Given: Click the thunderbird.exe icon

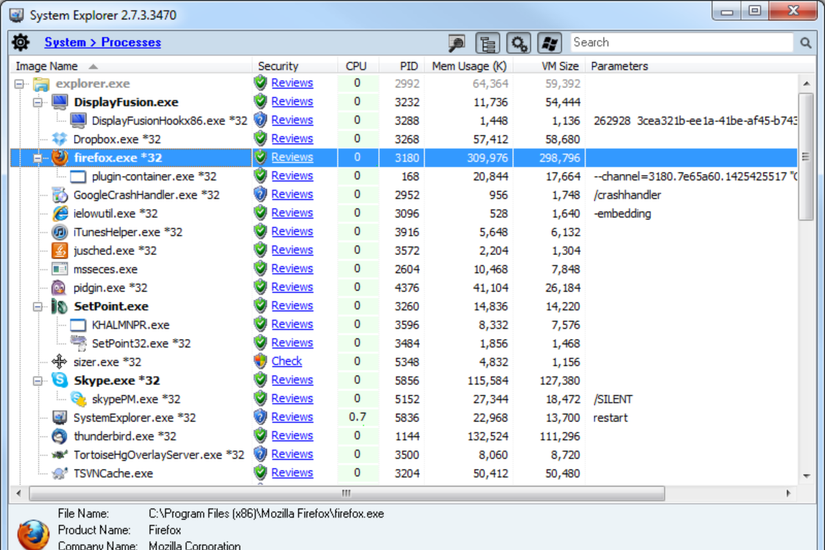Looking at the screenshot, I should 59,436.
